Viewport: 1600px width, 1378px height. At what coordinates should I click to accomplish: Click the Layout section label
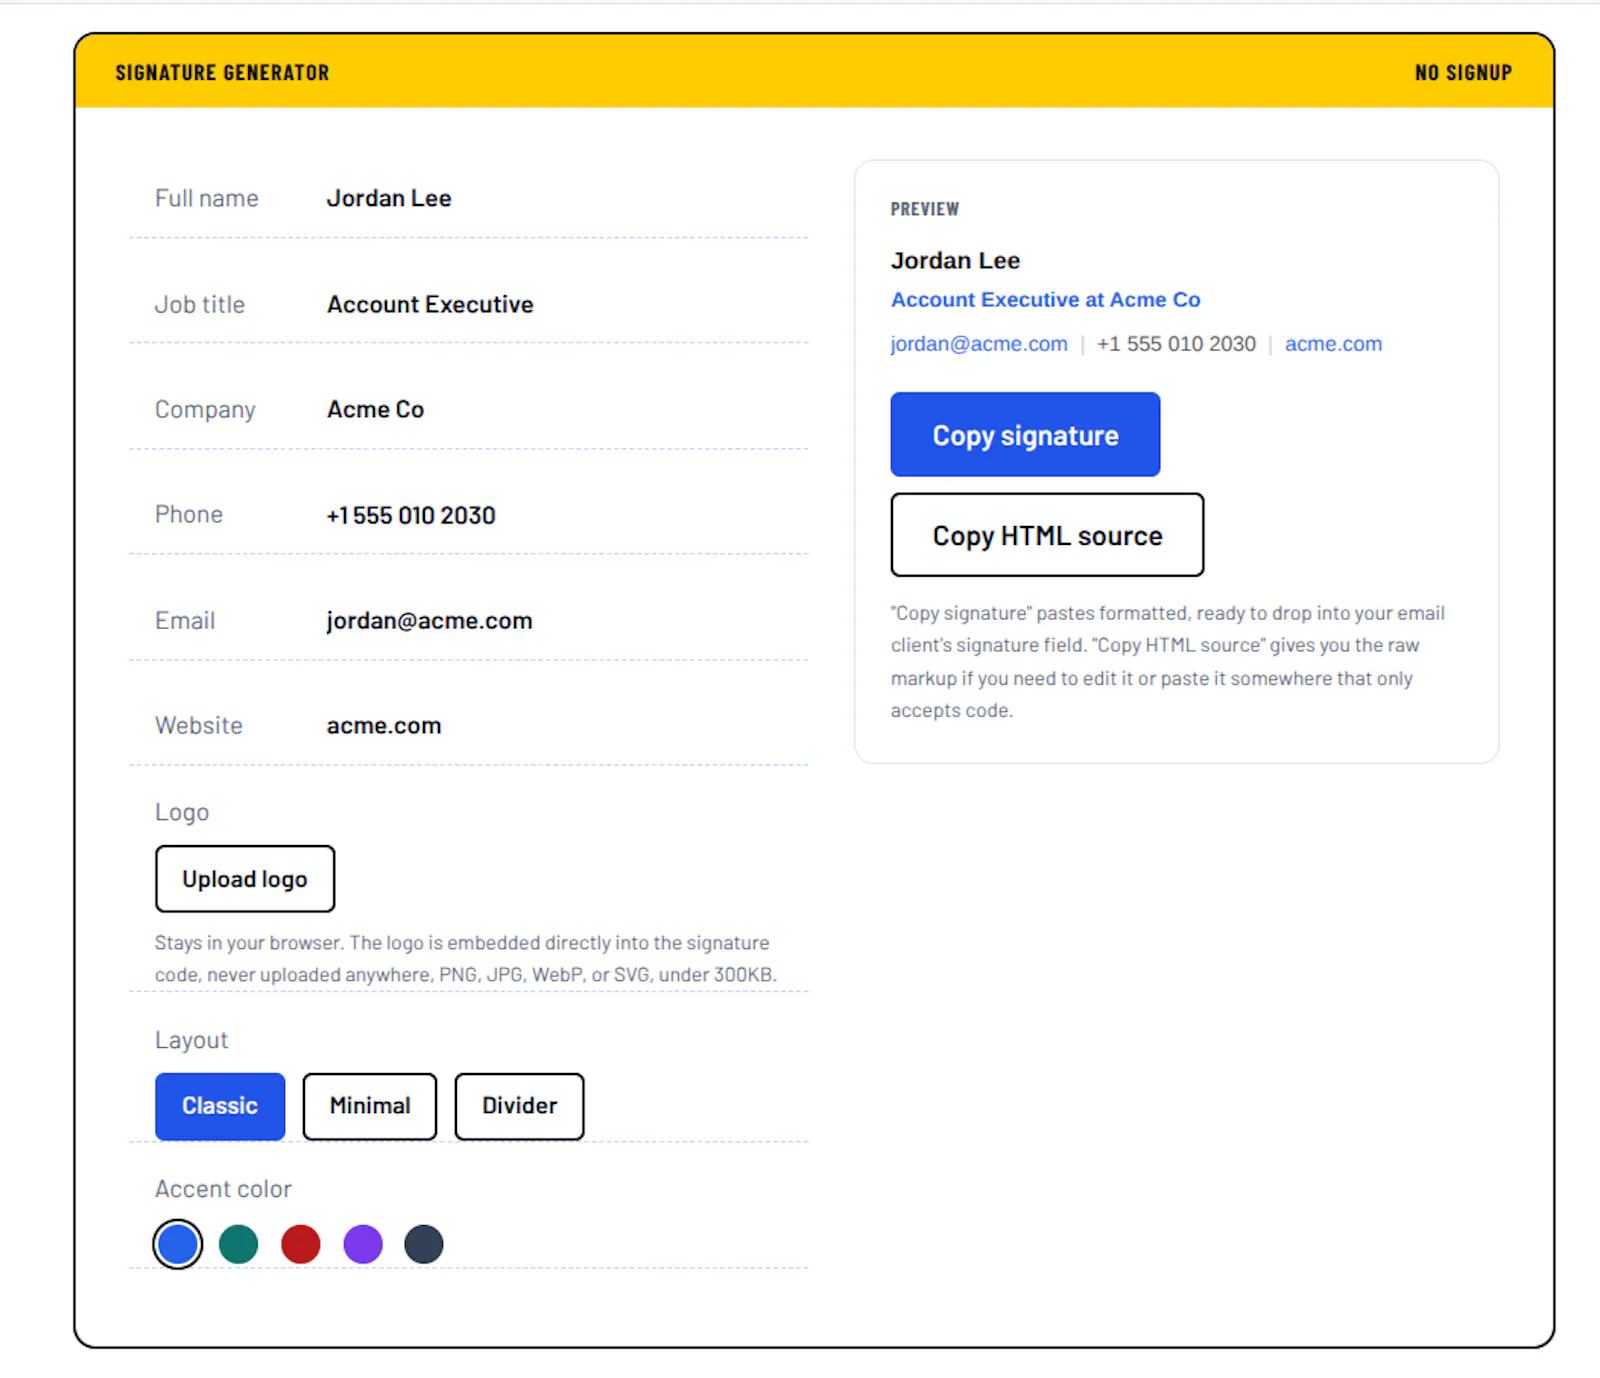[x=191, y=1040]
